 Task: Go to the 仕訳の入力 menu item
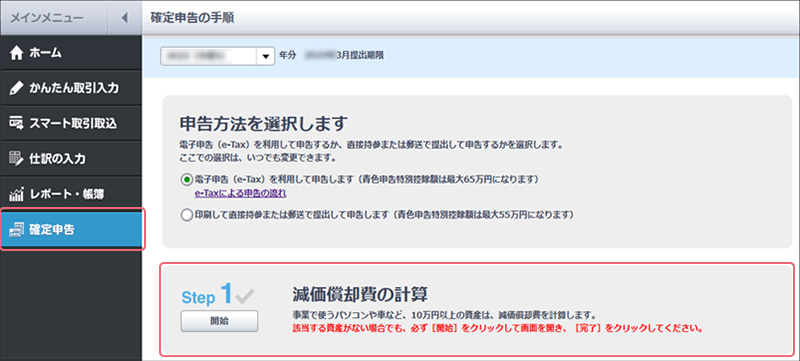71,159
